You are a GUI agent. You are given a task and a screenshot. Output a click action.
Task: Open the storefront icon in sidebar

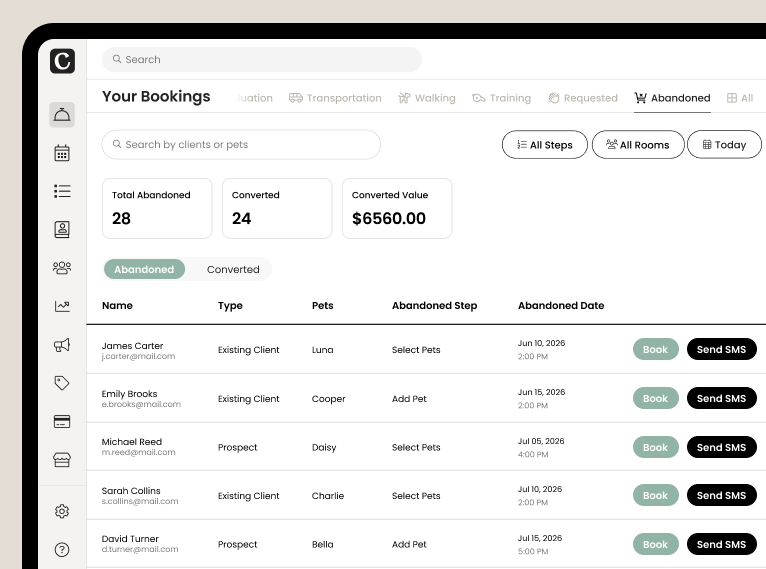click(62, 460)
